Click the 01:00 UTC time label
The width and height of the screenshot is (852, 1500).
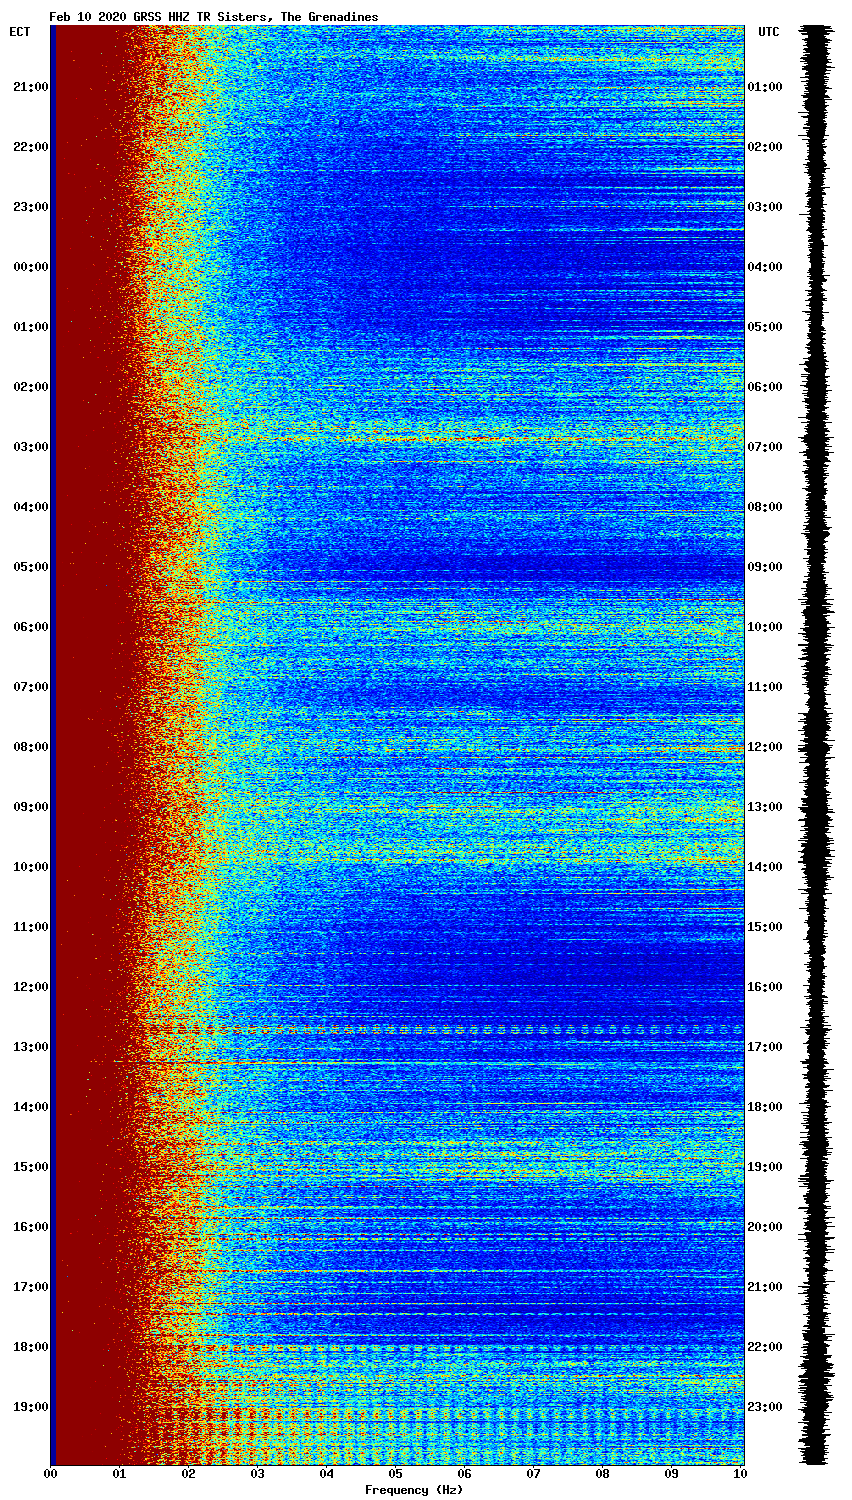pos(765,87)
